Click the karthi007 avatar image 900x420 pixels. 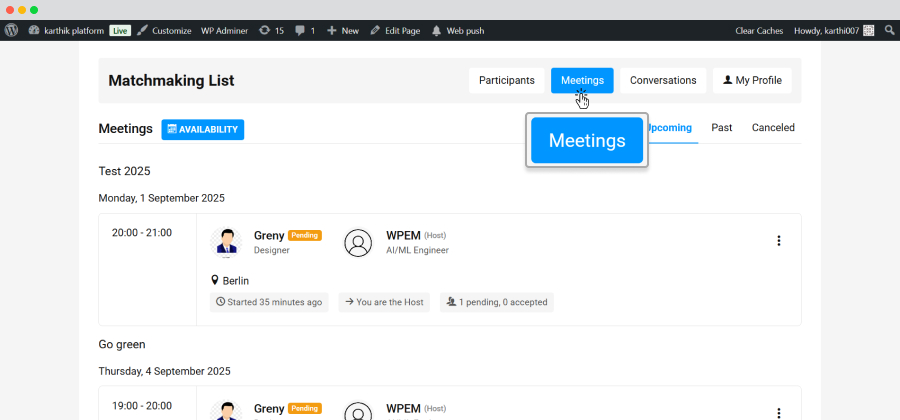[868, 31]
